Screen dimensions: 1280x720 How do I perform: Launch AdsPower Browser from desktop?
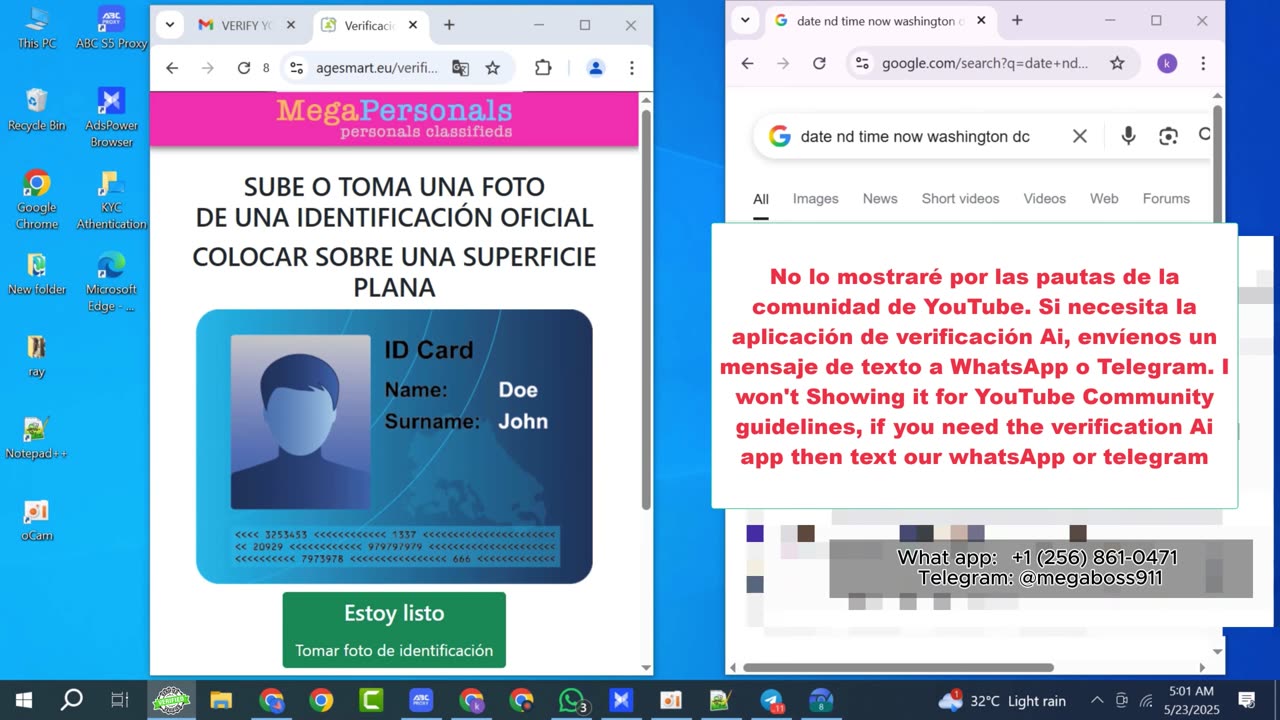click(111, 117)
